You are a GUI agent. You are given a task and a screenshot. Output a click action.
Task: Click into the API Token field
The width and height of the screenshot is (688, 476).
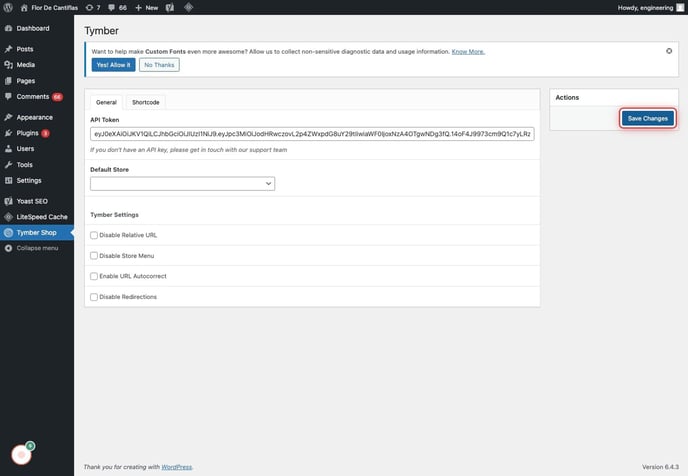point(312,133)
